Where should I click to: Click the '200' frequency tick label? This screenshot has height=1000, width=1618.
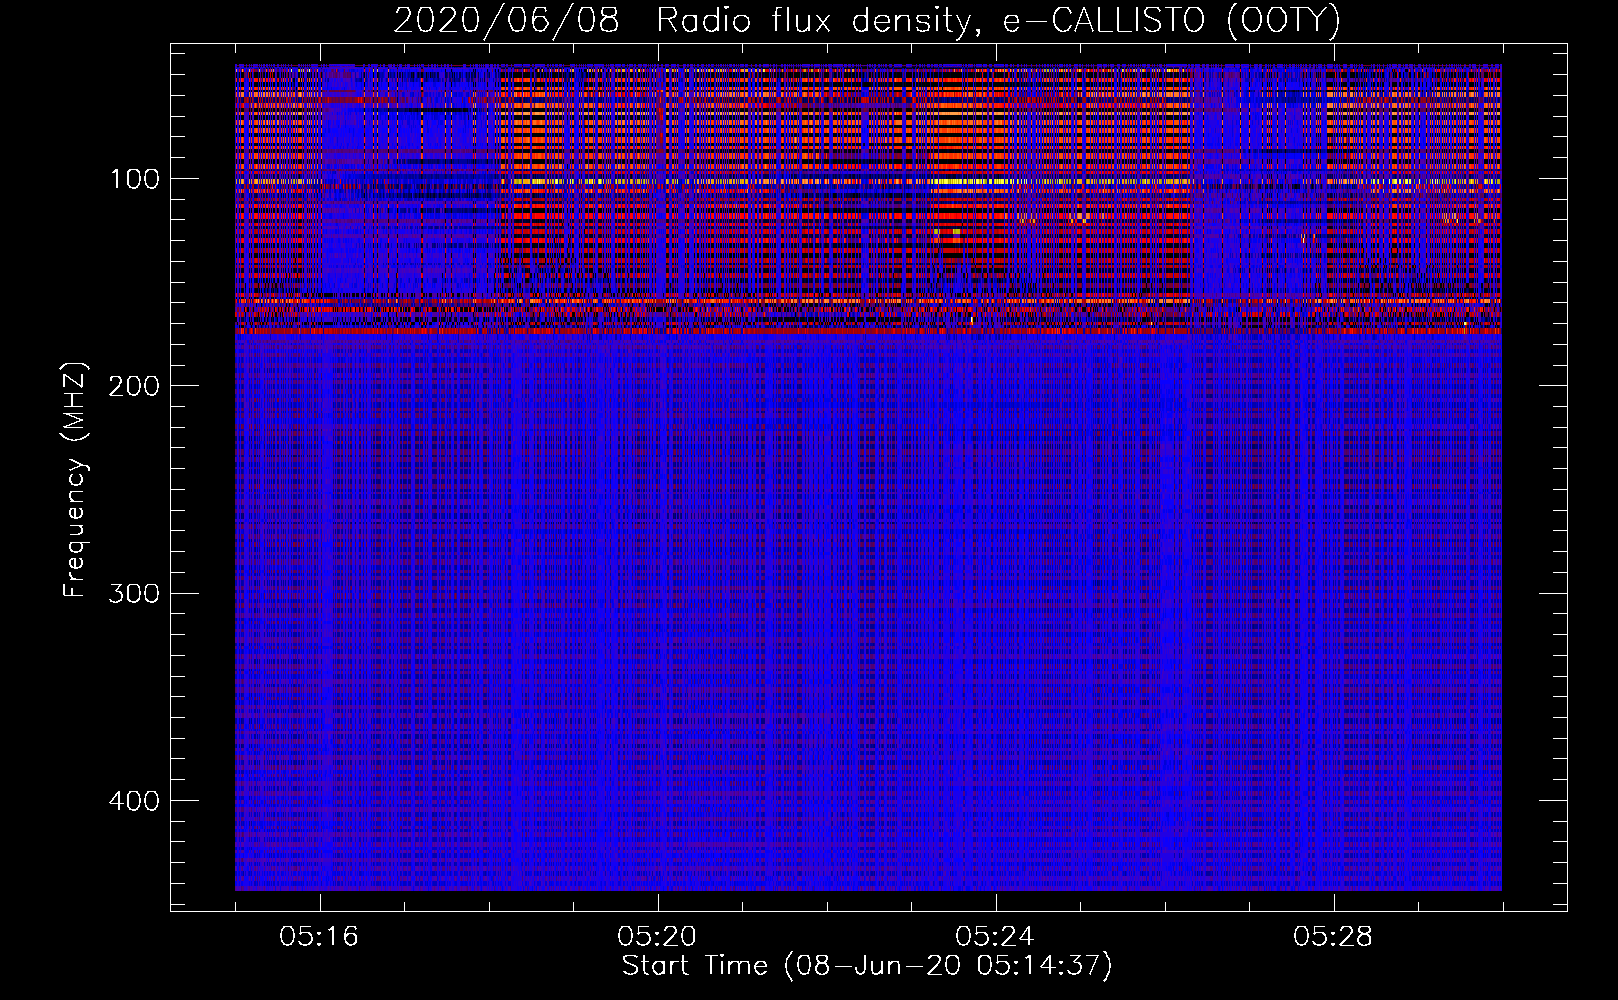(135, 386)
